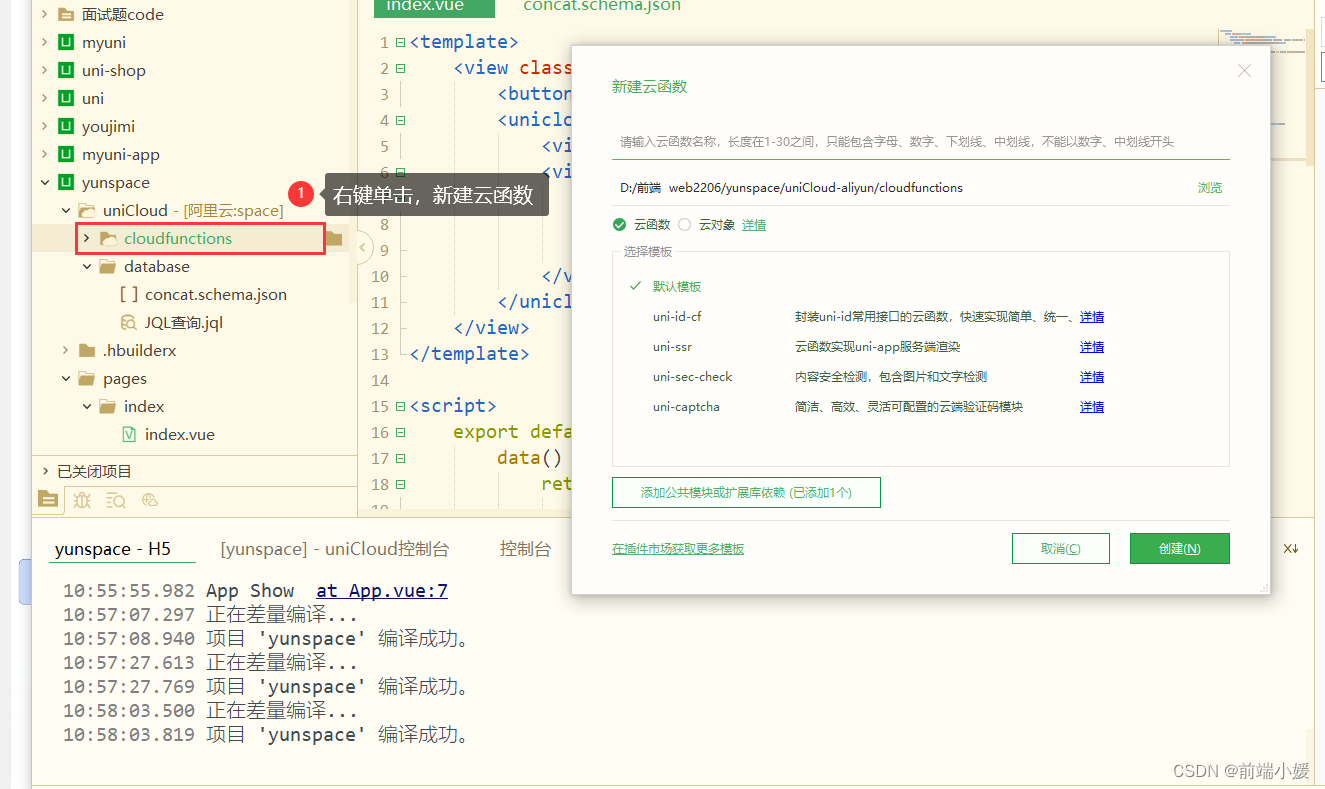Fold the data() block at line 17
This screenshot has height=789, width=1325.
(400, 458)
